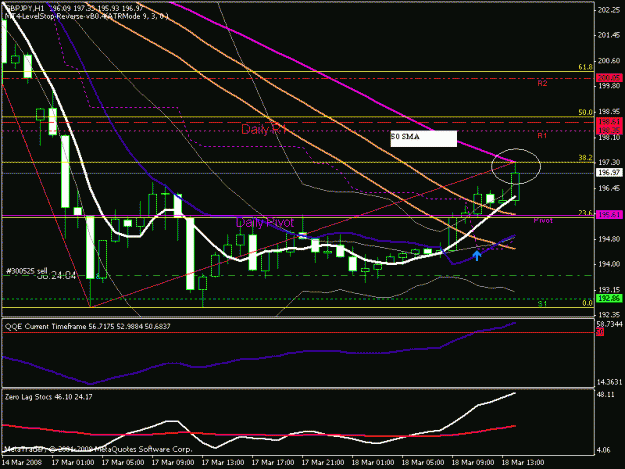Select the MT4-LevelStop-Reverse indicator label

(86, 16)
